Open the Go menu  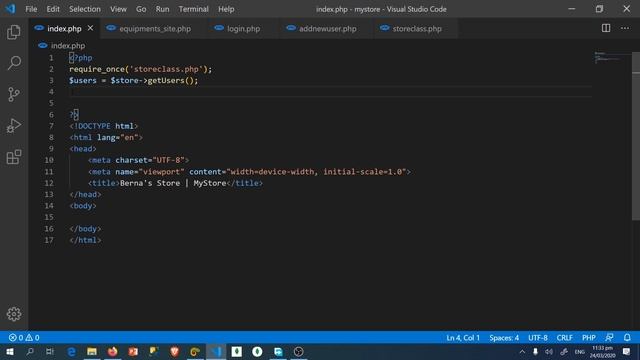coord(141,9)
